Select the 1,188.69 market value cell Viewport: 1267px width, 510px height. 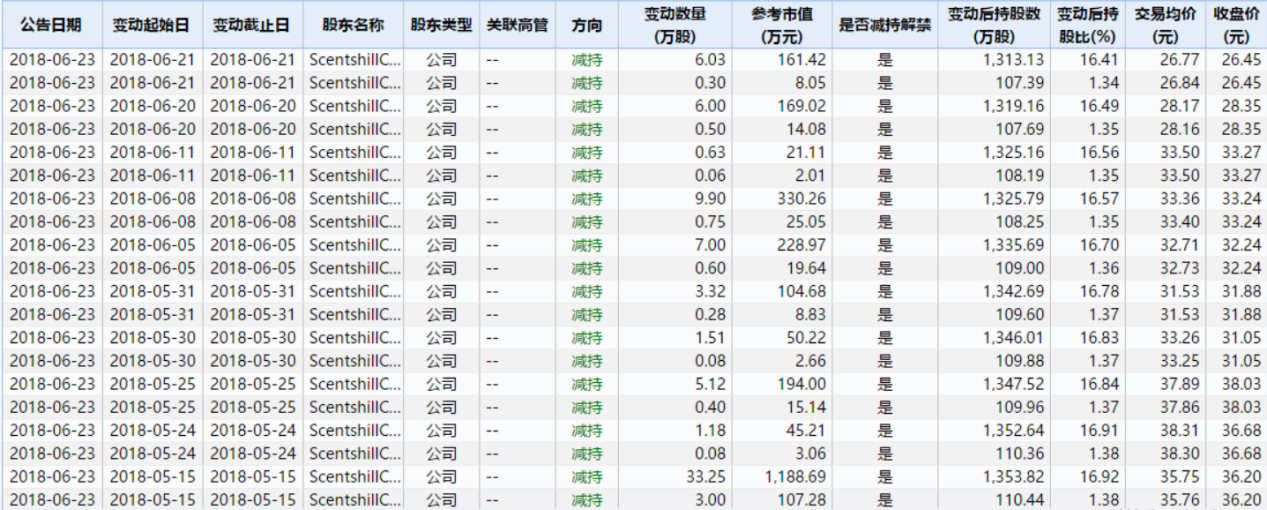(x=782, y=476)
